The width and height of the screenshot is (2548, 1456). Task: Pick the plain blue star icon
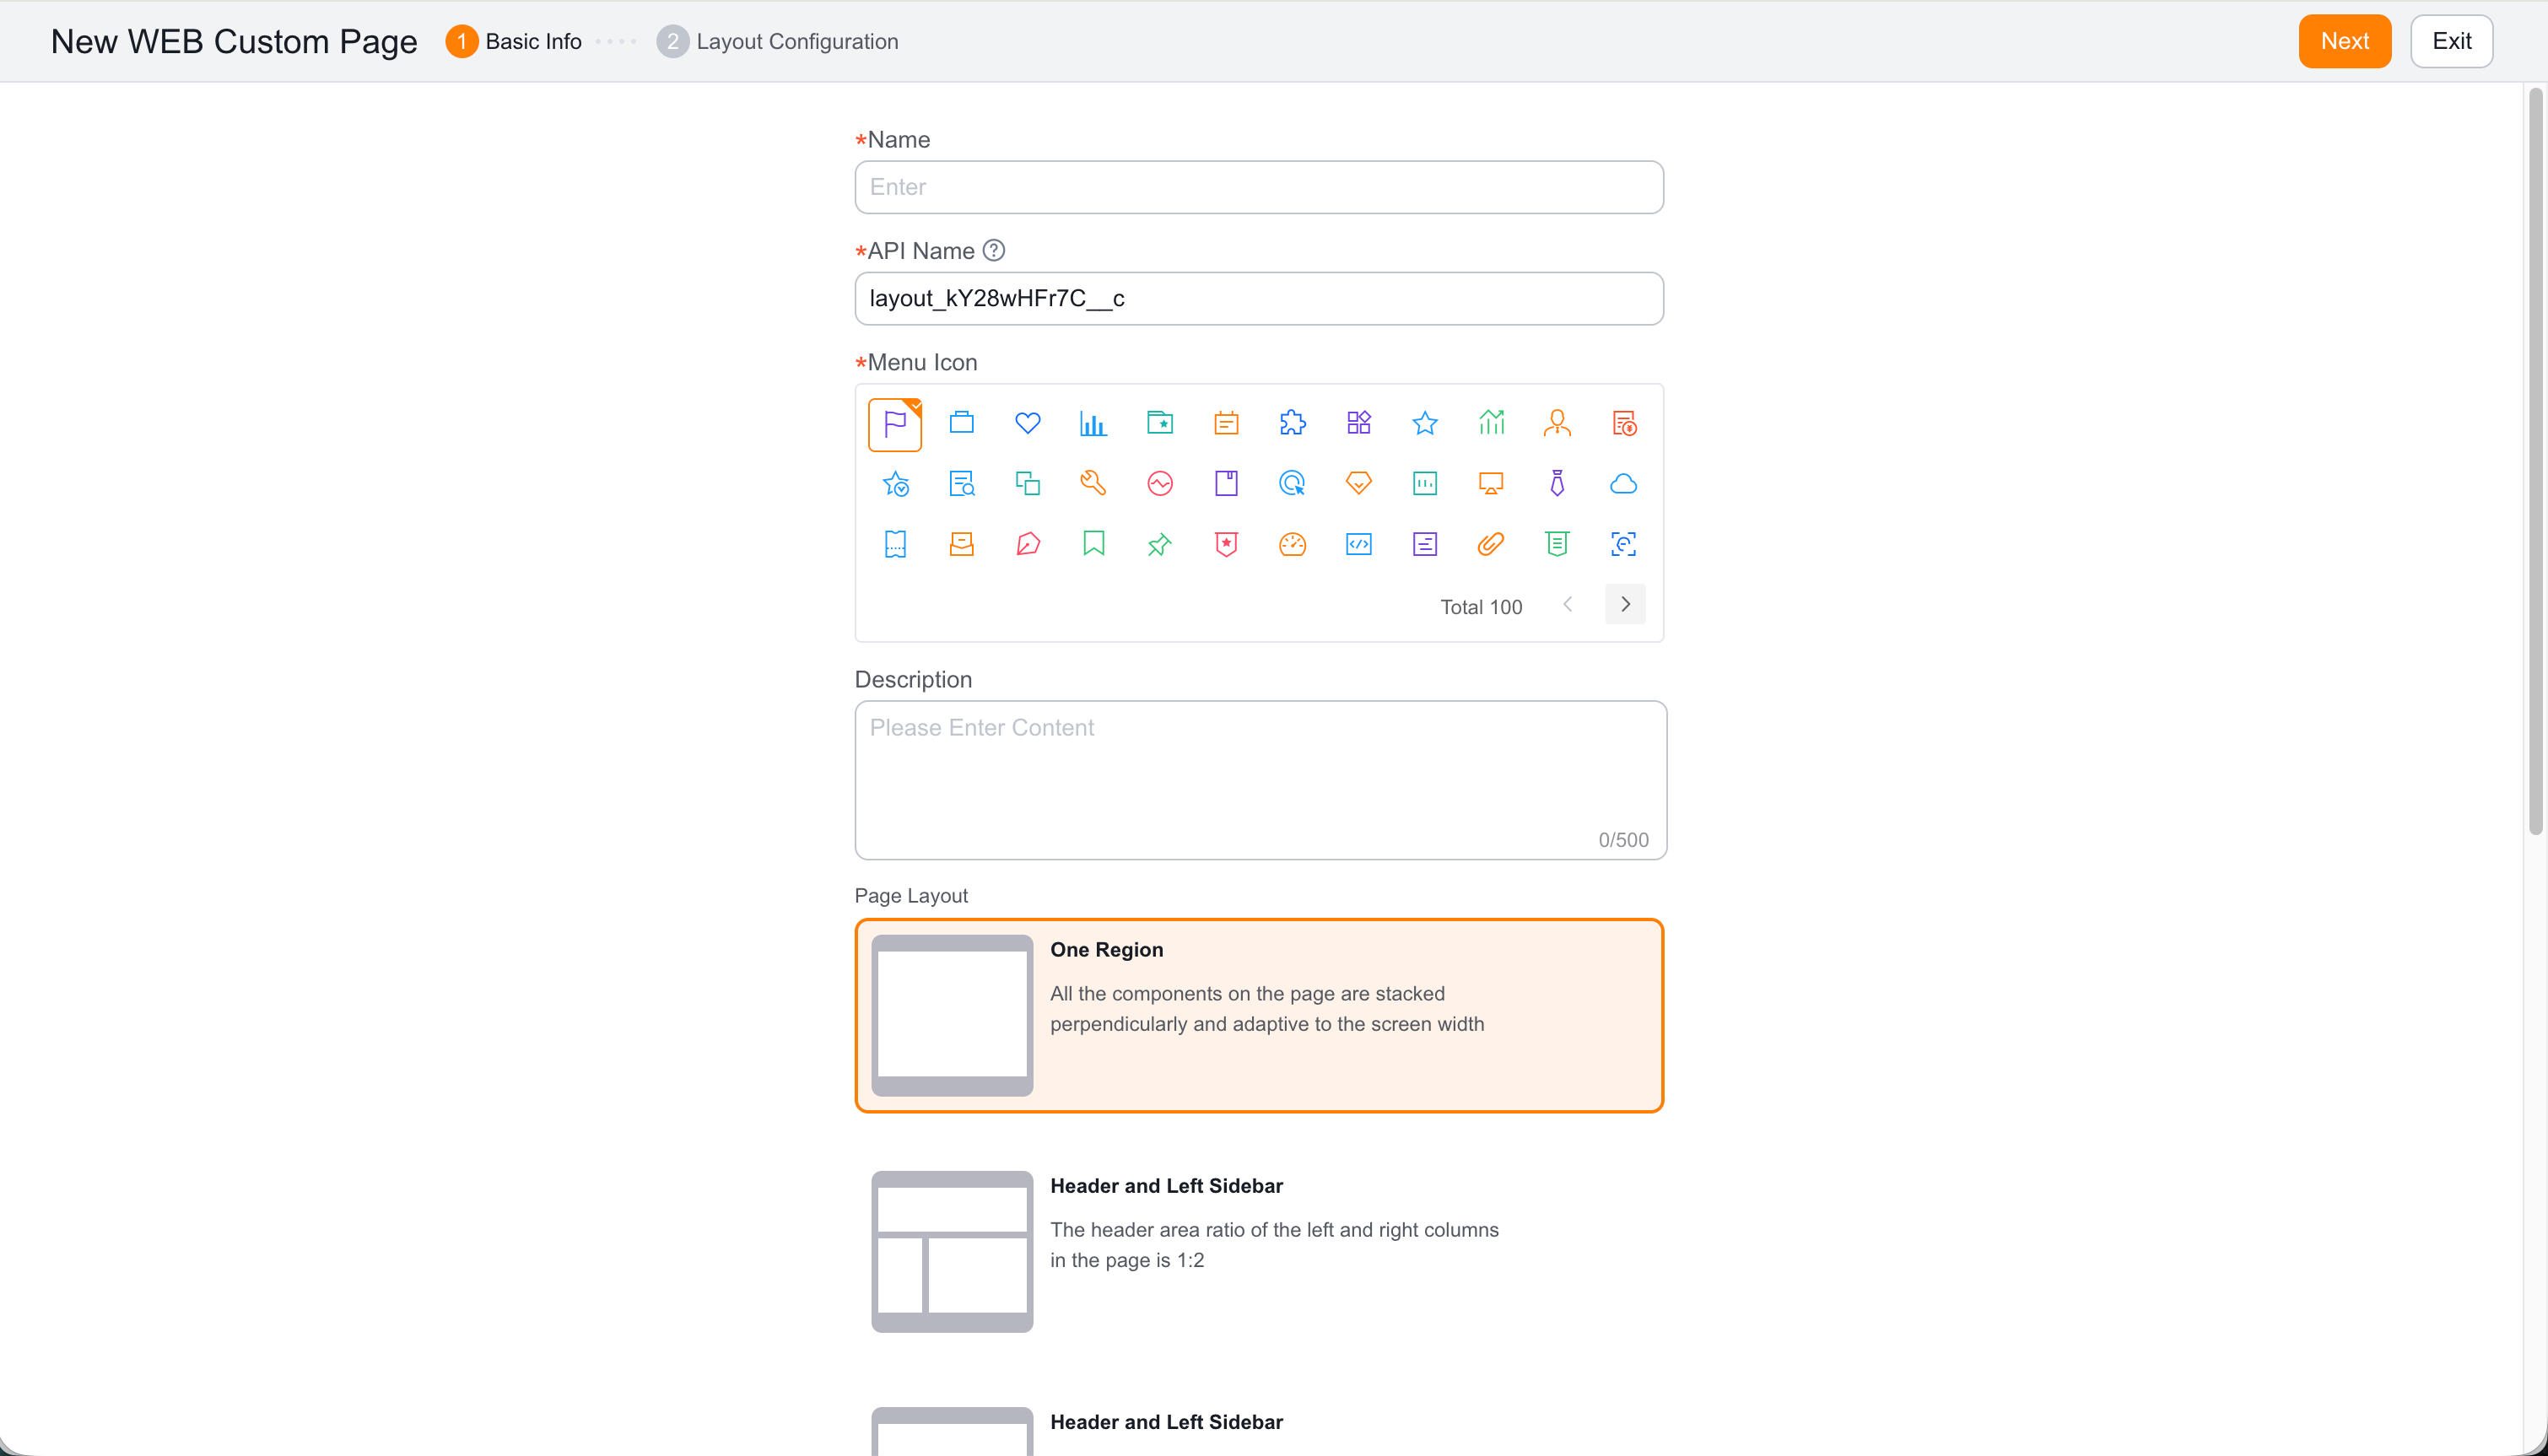click(x=1425, y=423)
